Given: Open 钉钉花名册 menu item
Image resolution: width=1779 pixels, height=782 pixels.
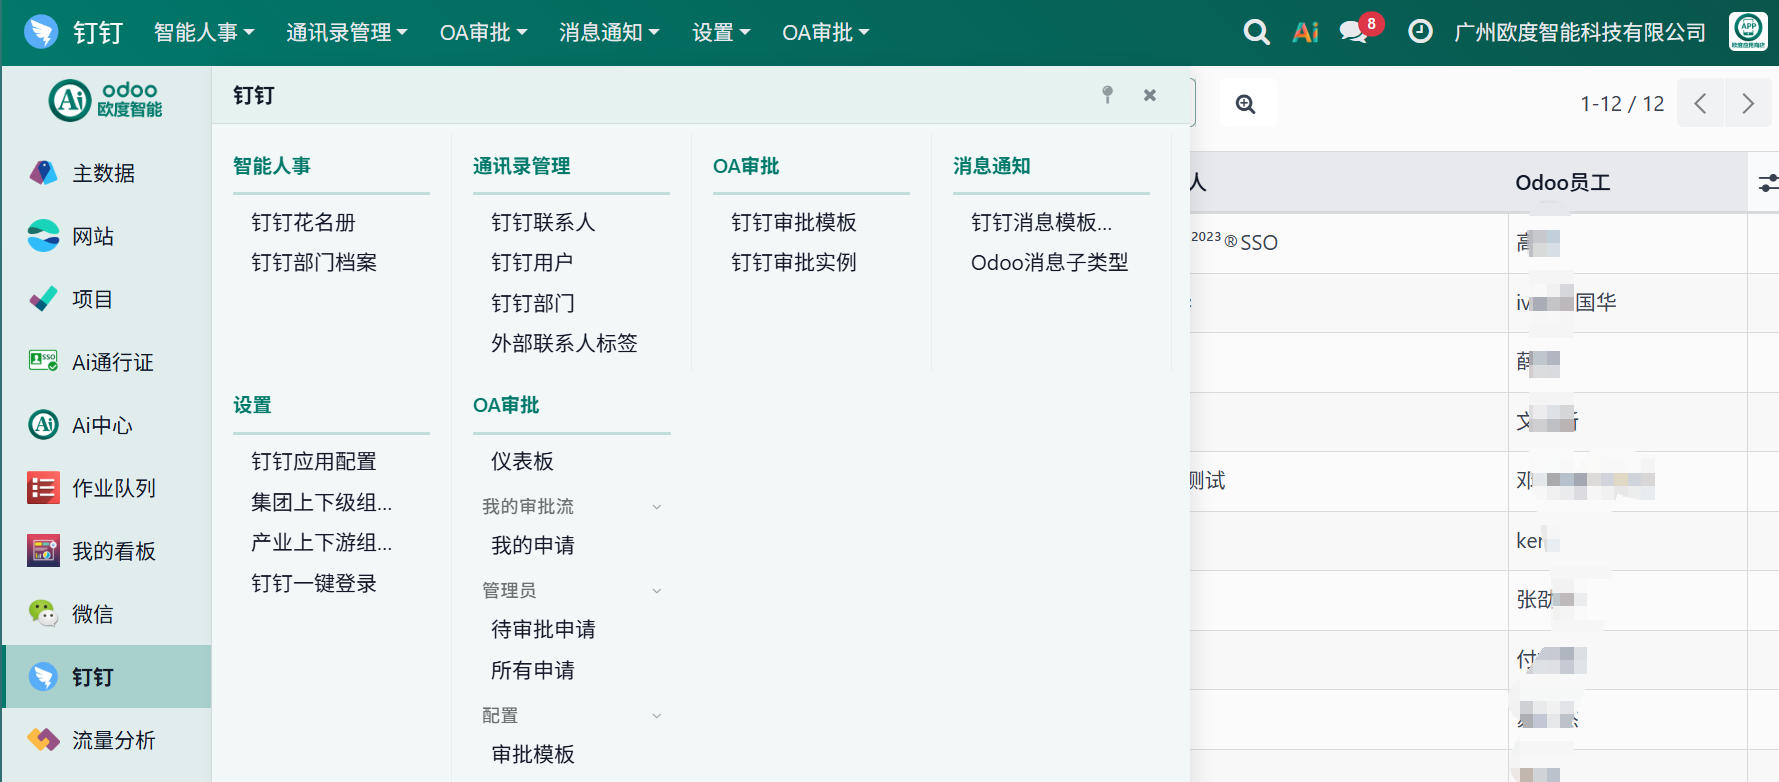Looking at the screenshot, I should (304, 222).
